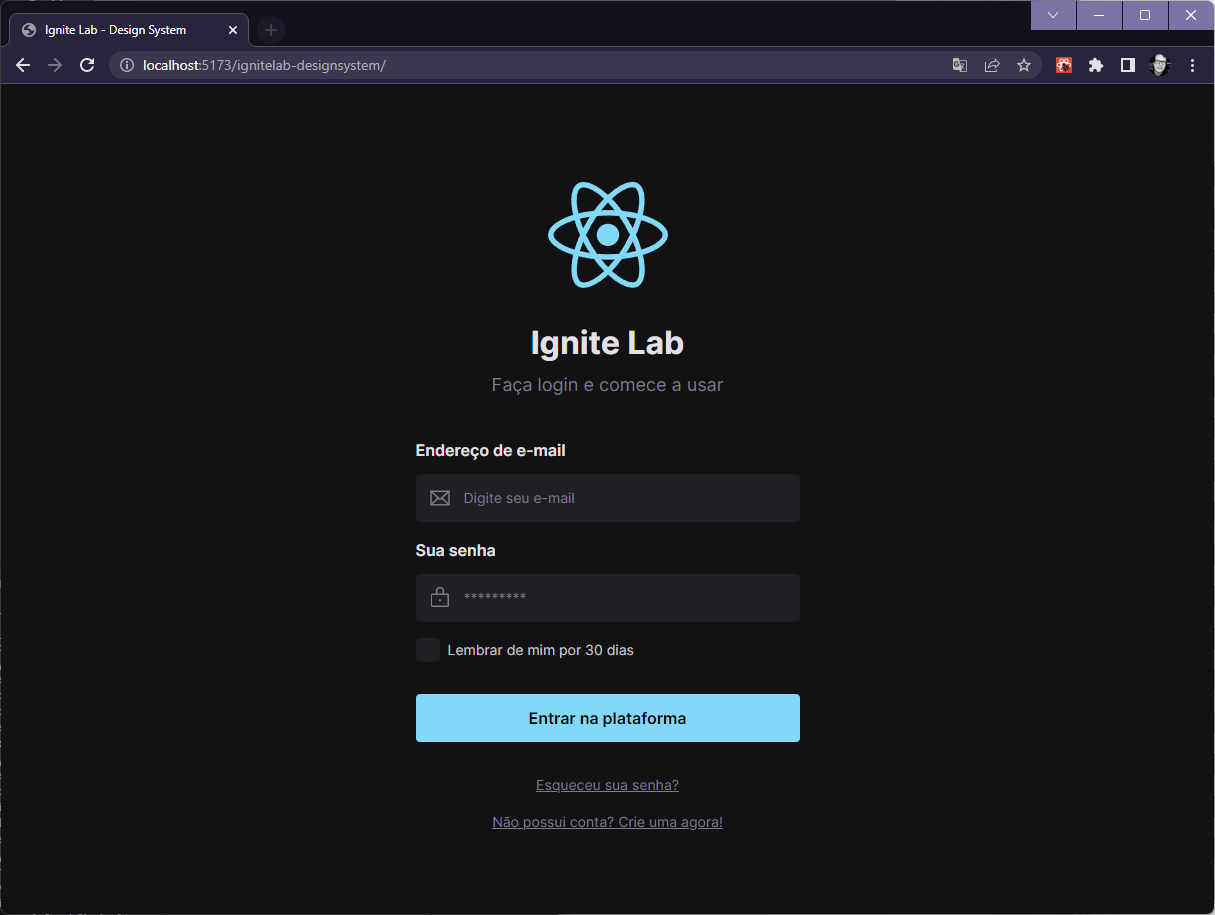Focus the password input field
Screen dimensions: 1215x915
point(608,598)
